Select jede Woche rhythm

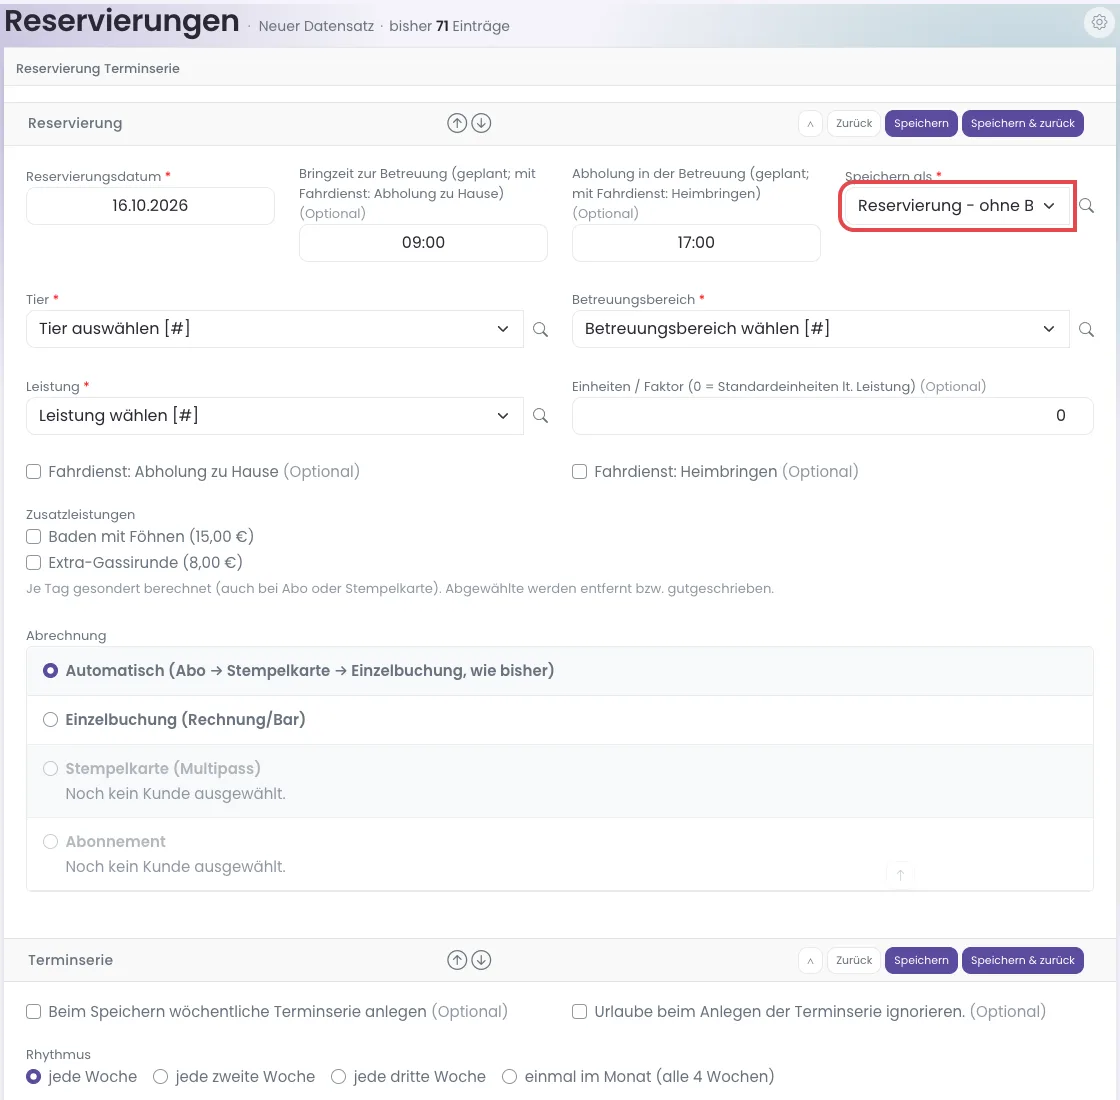point(34,1076)
